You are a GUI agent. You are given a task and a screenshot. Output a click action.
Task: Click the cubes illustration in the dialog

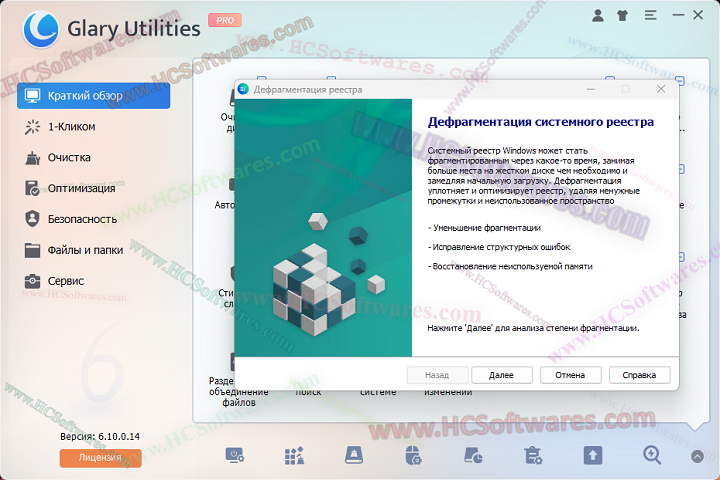[x=328, y=274]
